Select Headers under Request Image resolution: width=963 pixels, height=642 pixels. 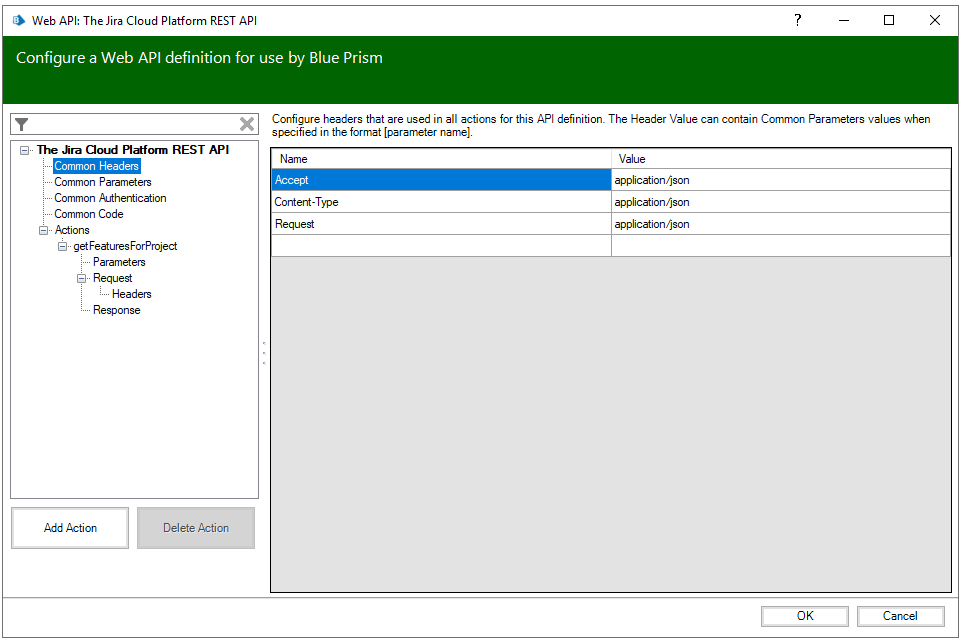(132, 294)
